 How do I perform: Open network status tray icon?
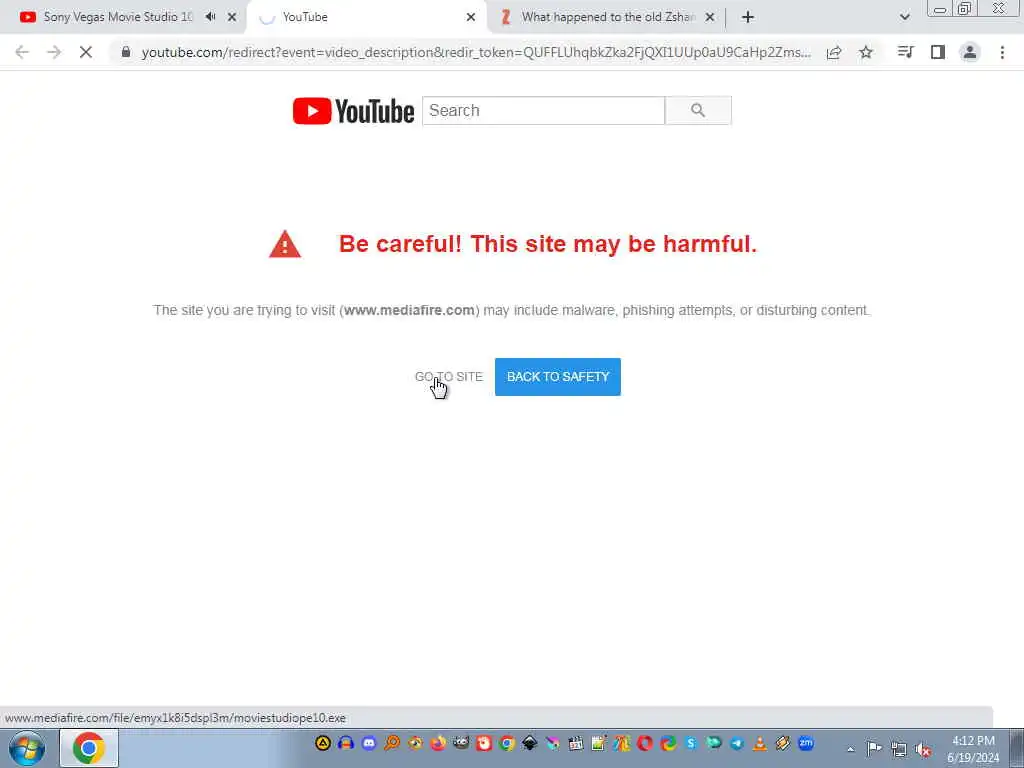899,749
